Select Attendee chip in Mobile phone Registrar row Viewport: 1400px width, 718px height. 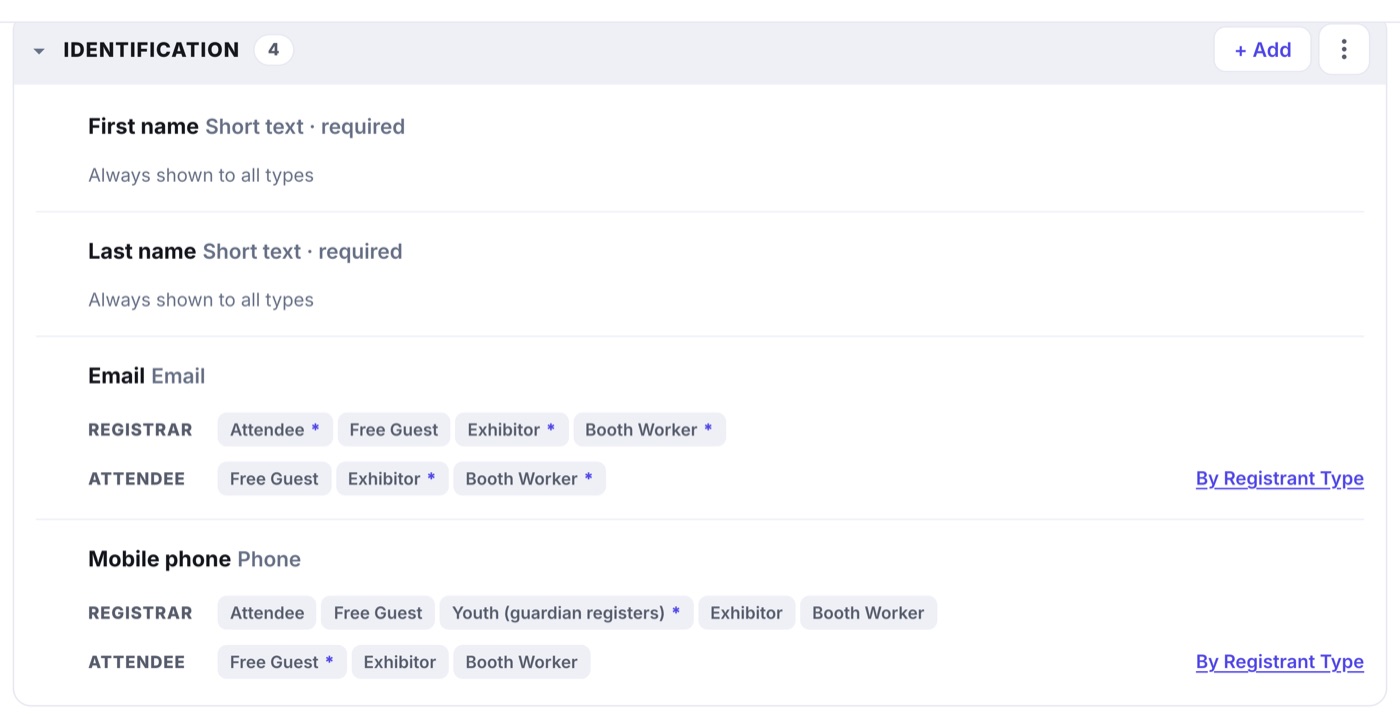(267, 613)
